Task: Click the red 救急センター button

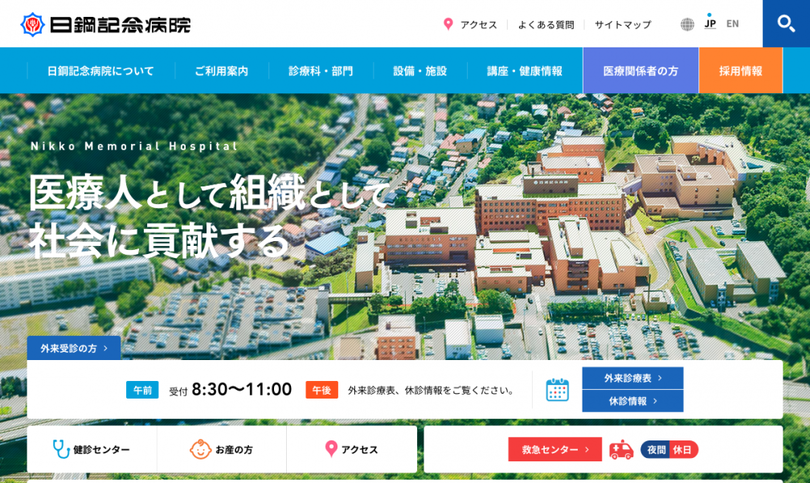Action: point(555,449)
